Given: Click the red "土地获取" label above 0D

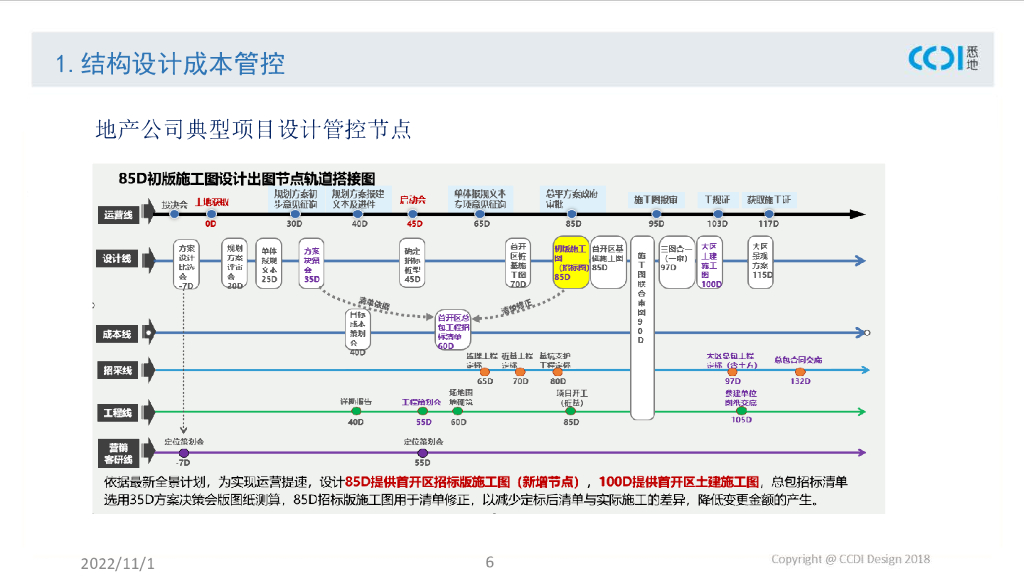Looking at the screenshot, I should click(x=212, y=202).
